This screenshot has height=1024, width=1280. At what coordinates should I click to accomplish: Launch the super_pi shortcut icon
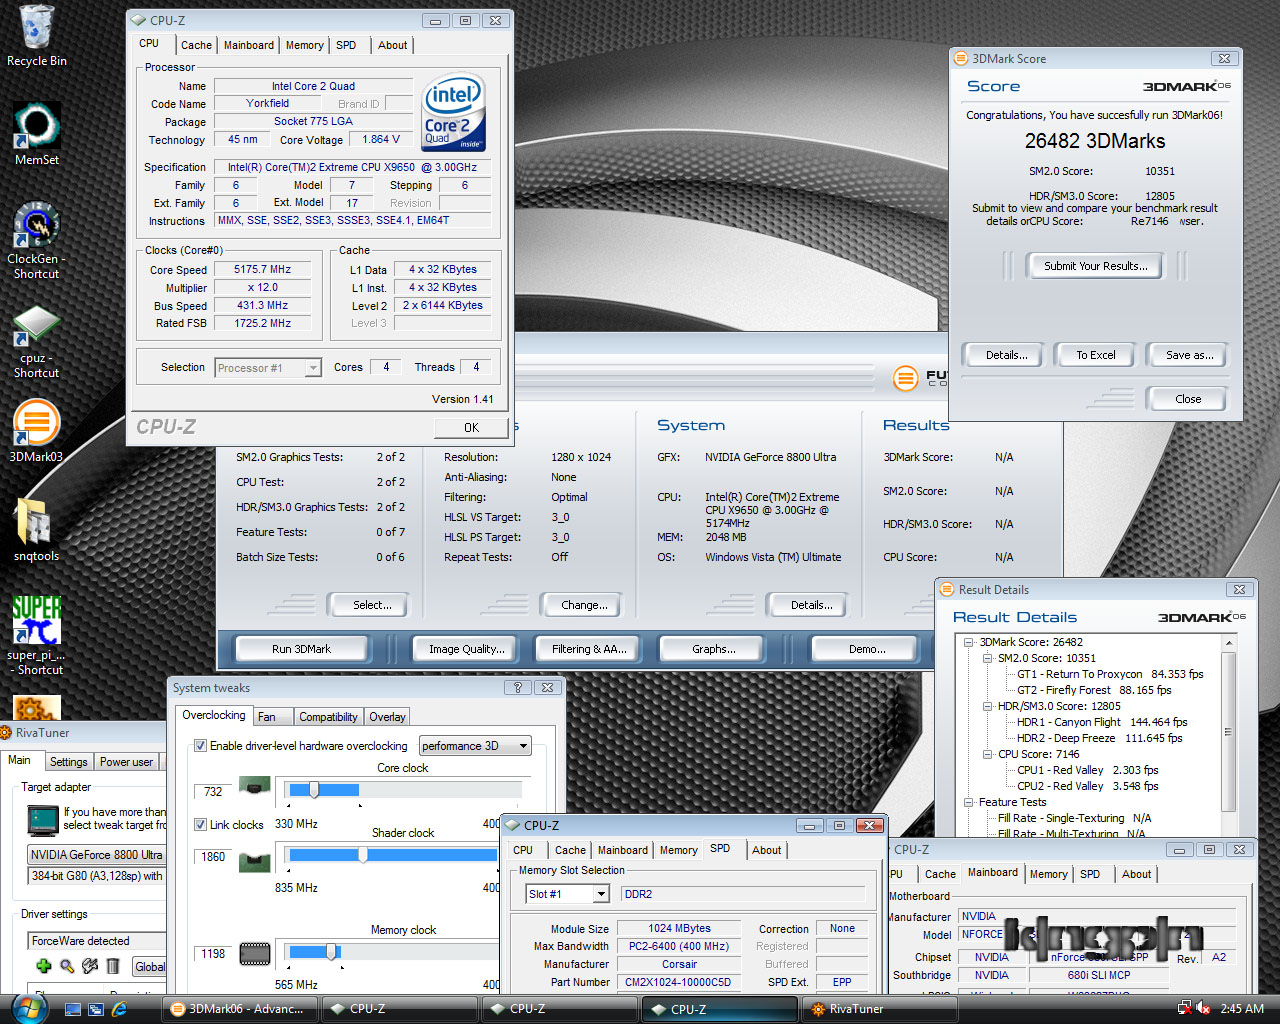click(37, 620)
